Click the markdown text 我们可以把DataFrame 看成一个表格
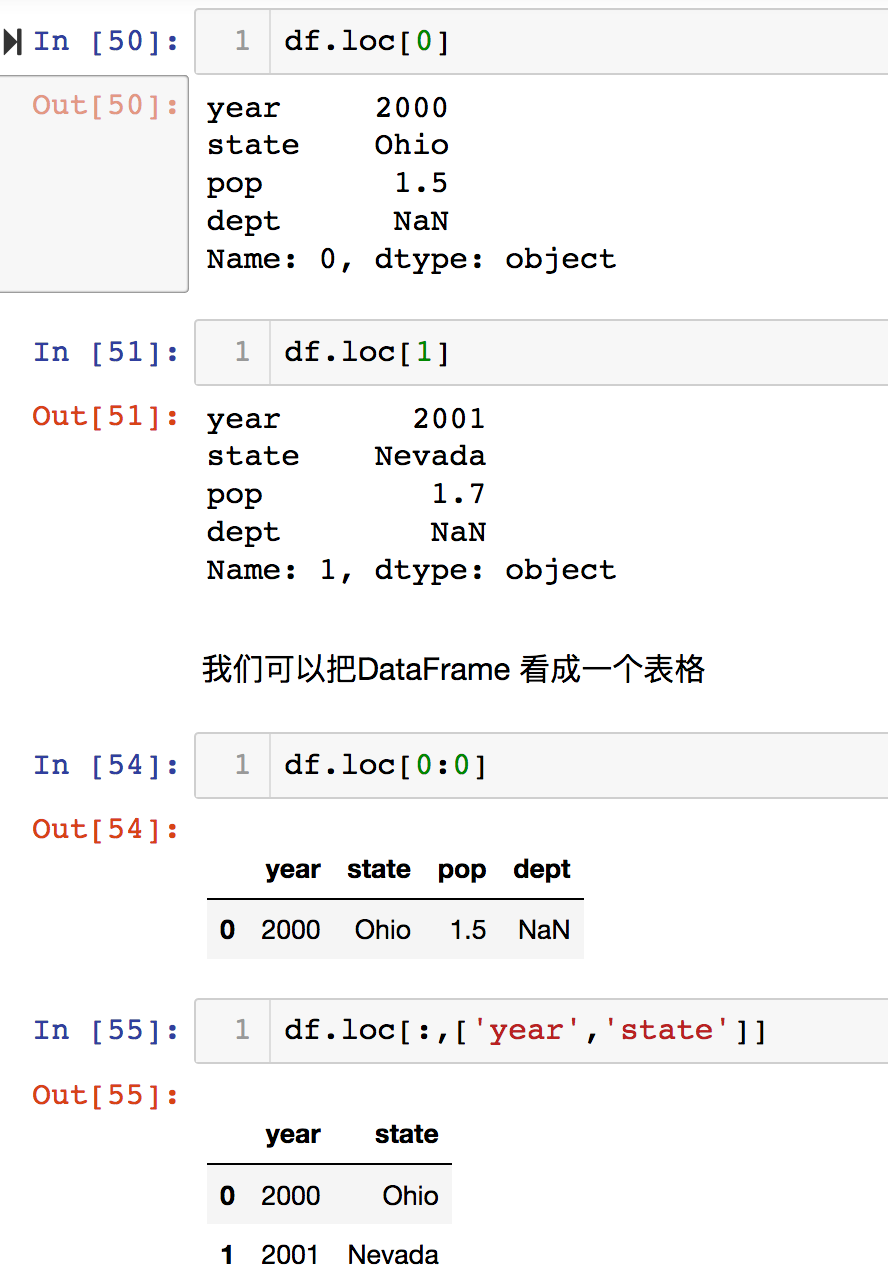 454,669
